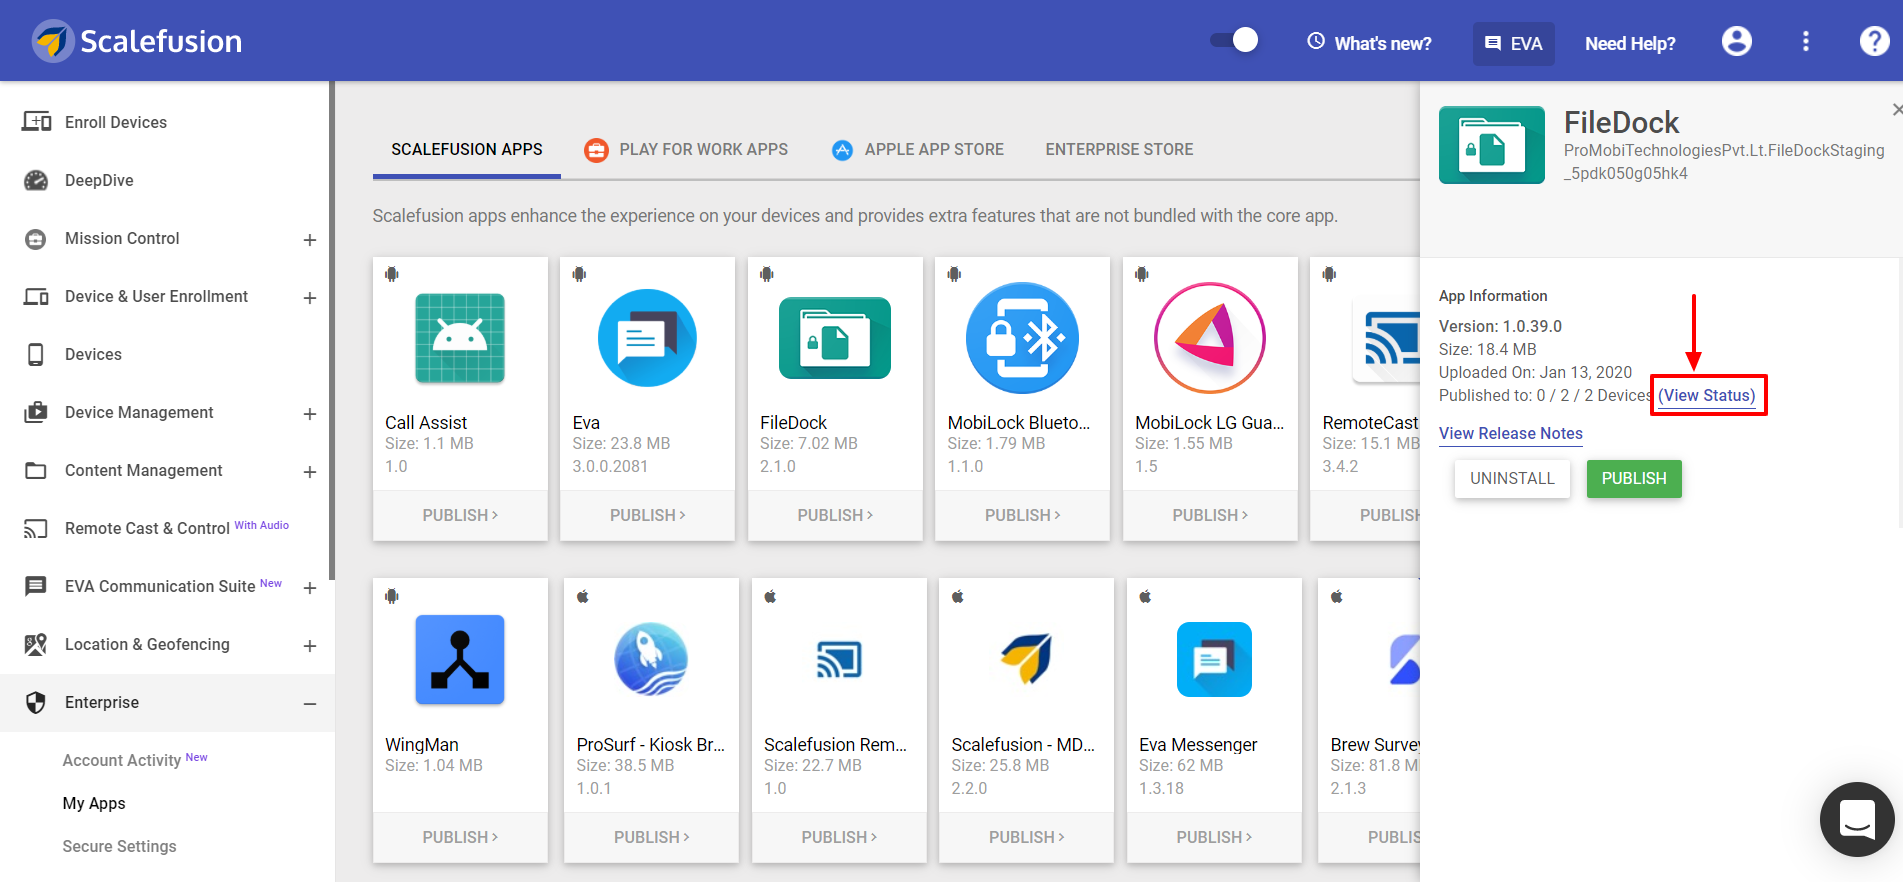Viewport: 1903px width, 882px height.
Task: Publish the MobiLock LG Guard app
Action: tap(1210, 515)
